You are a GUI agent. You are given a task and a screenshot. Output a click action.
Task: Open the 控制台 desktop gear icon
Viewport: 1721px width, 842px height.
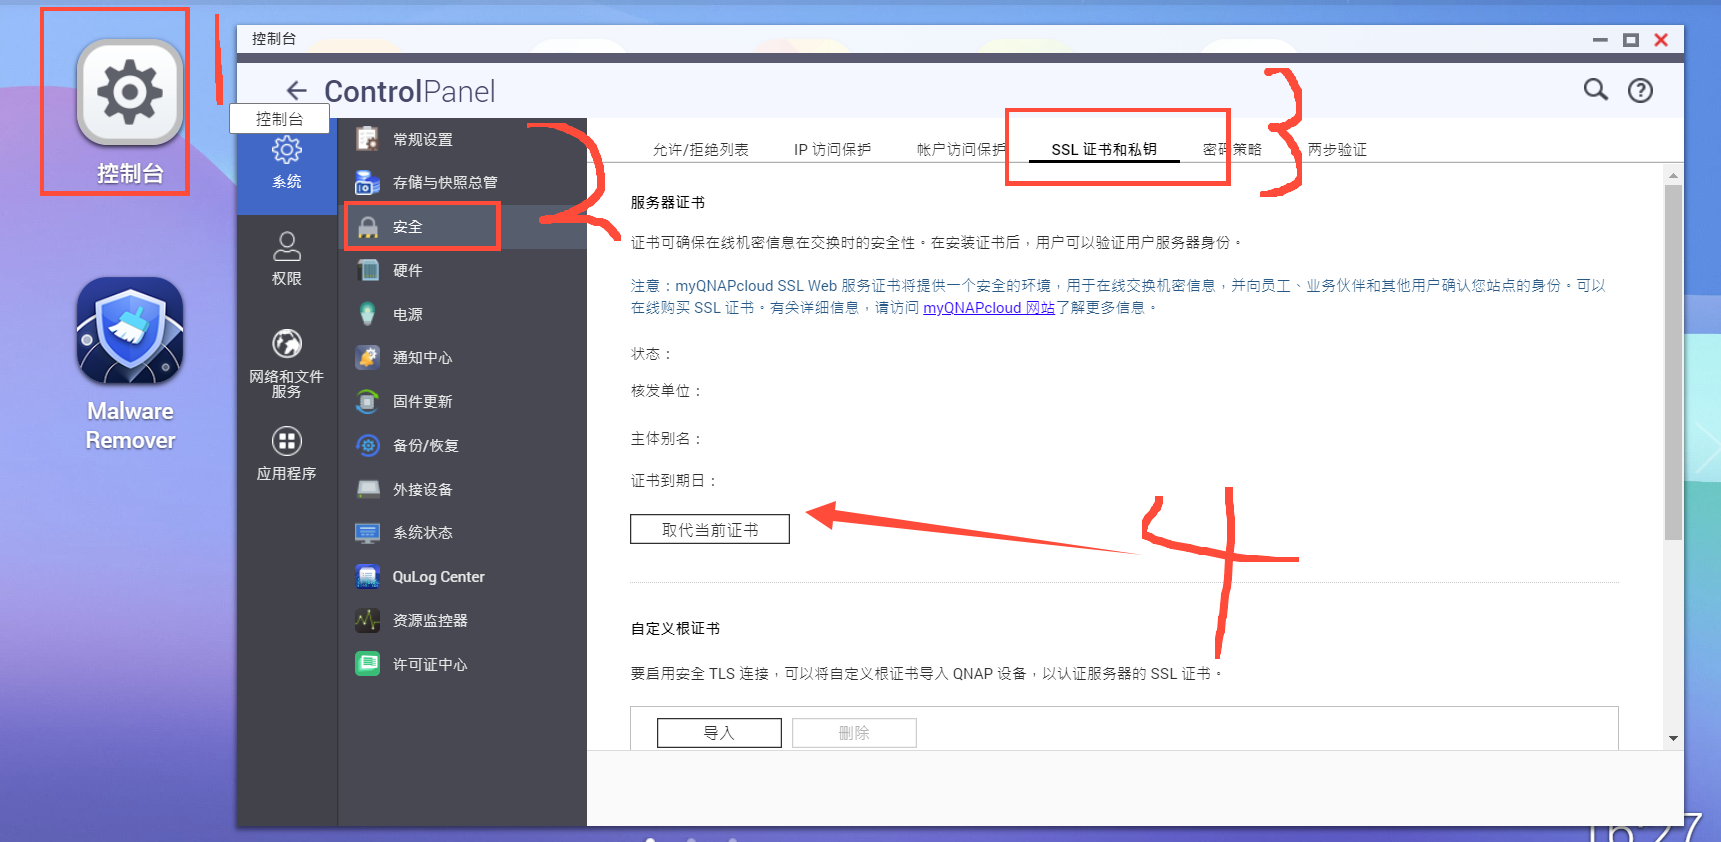[130, 92]
